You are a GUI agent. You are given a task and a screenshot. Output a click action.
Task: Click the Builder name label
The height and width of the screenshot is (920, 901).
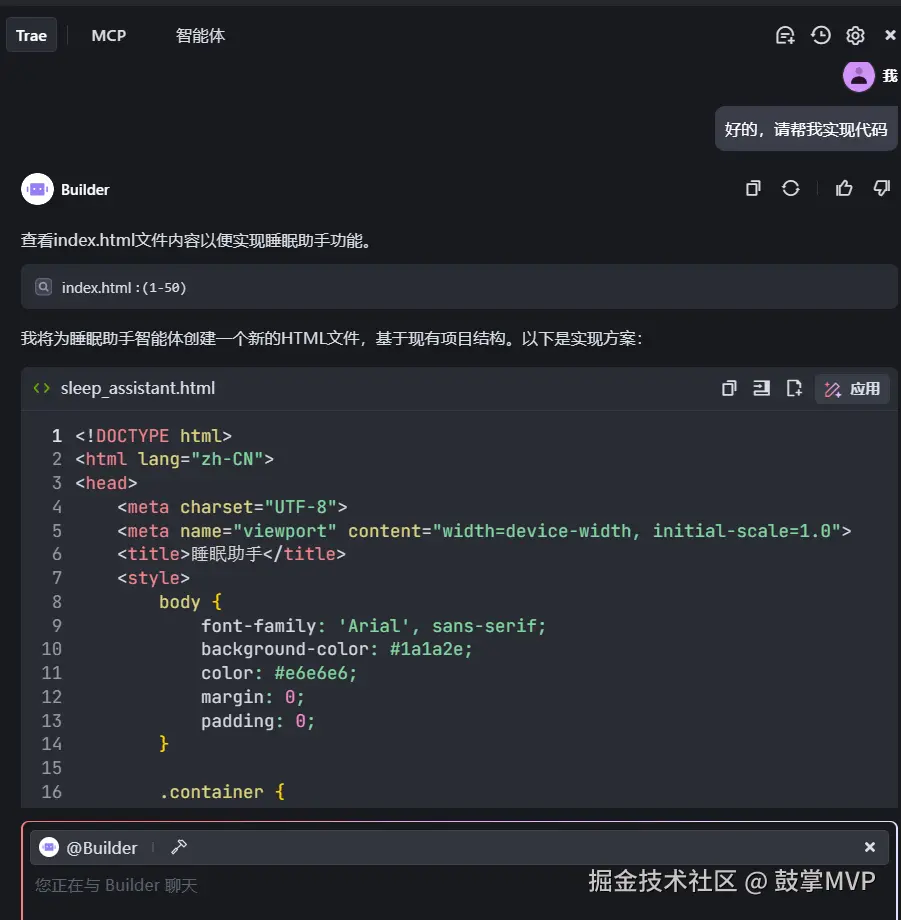[85, 190]
